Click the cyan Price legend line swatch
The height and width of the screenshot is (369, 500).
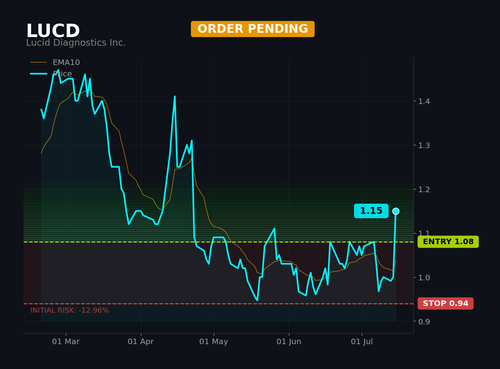(x=39, y=74)
